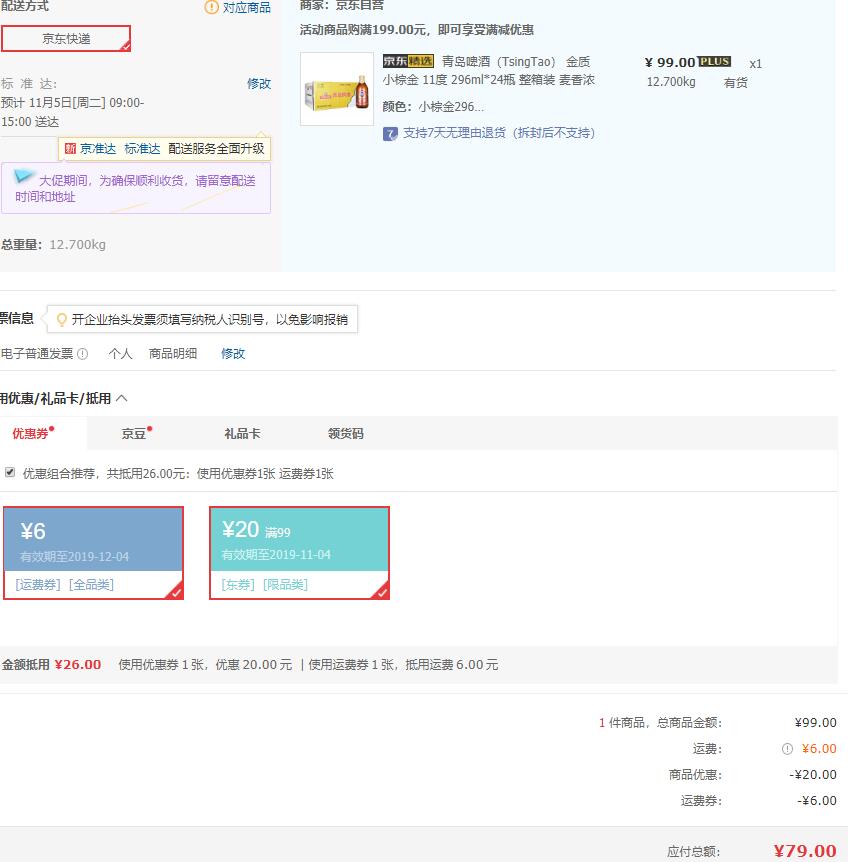Screen dimensions: 848x862
Task: Click the 颜色：小棕金296... attribute text
Action: pyautogui.click(x=433, y=107)
